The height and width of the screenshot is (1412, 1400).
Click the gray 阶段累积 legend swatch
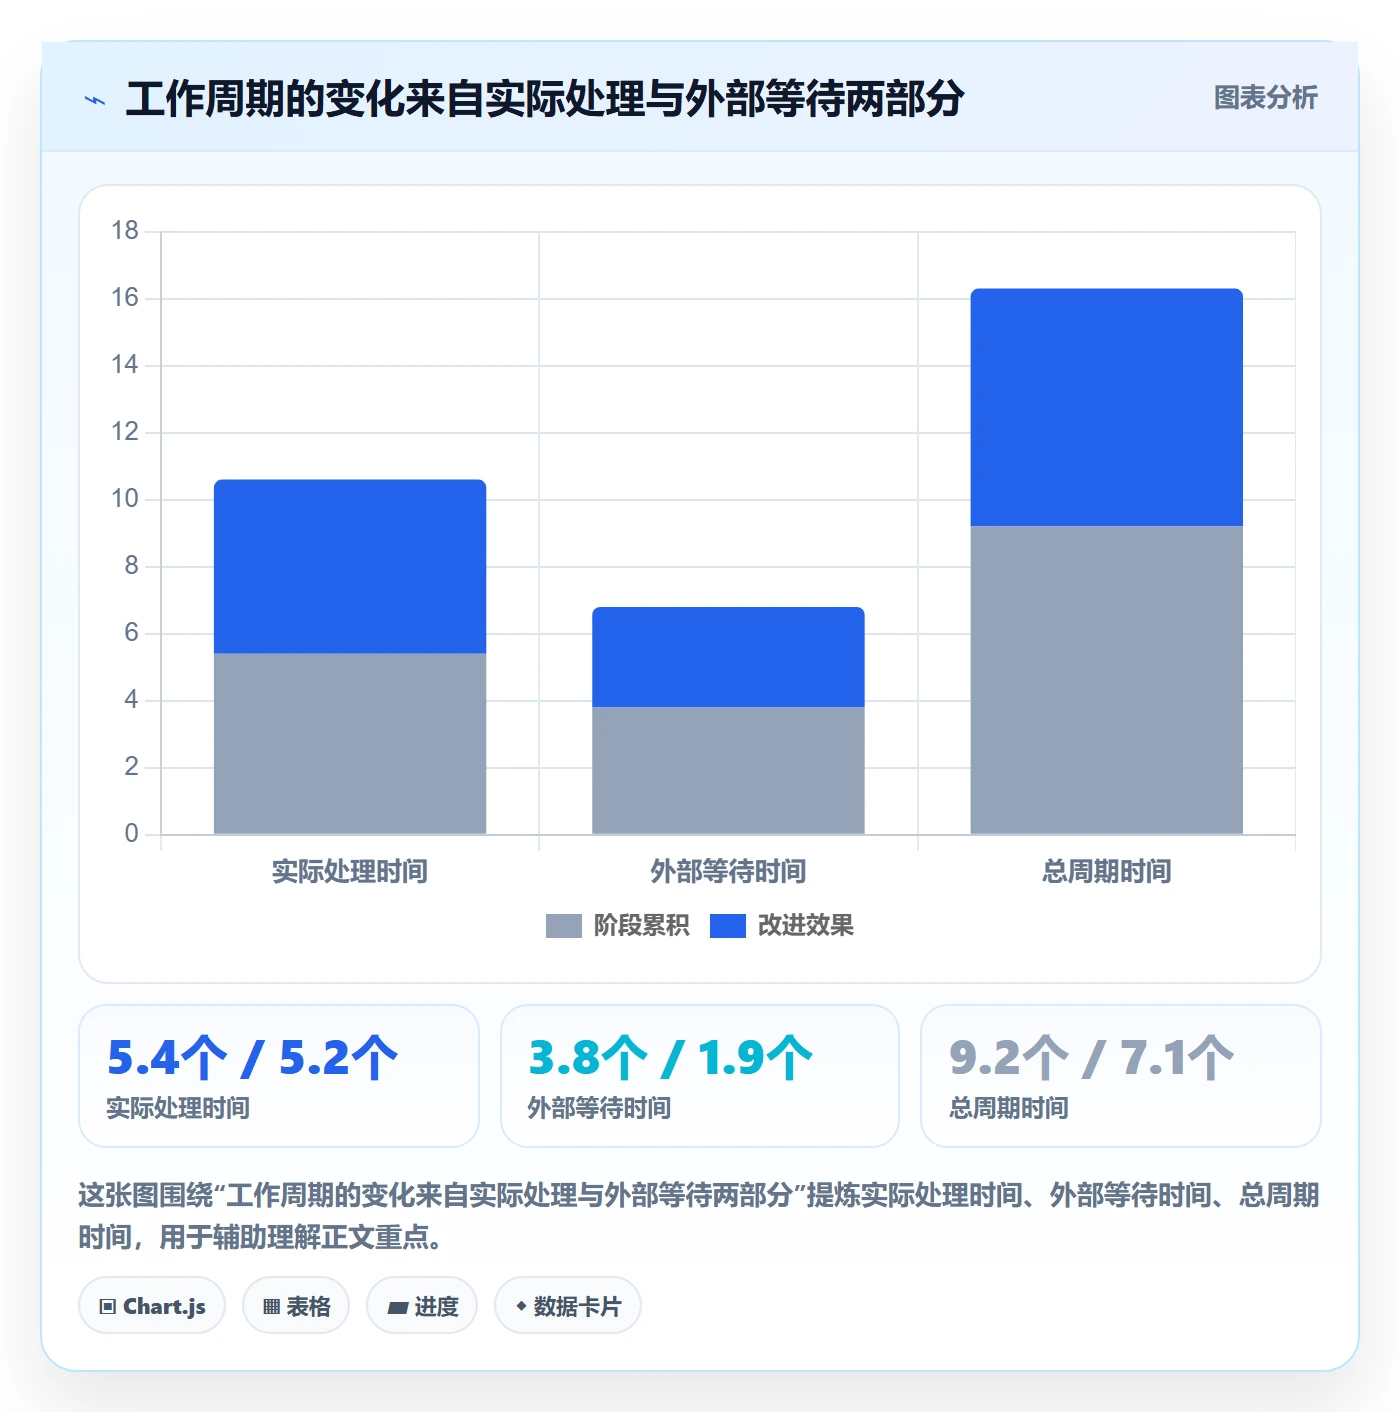(x=563, y=926)
